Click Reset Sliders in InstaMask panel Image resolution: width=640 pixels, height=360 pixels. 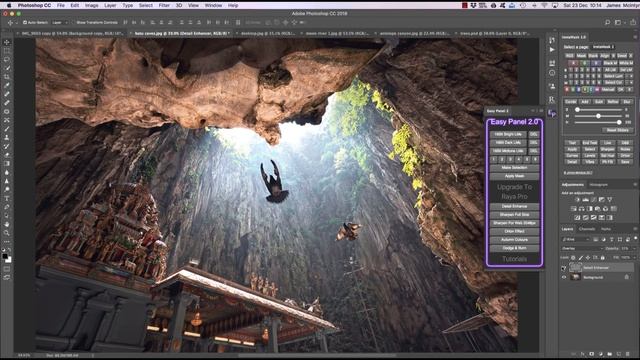(617, 130)
